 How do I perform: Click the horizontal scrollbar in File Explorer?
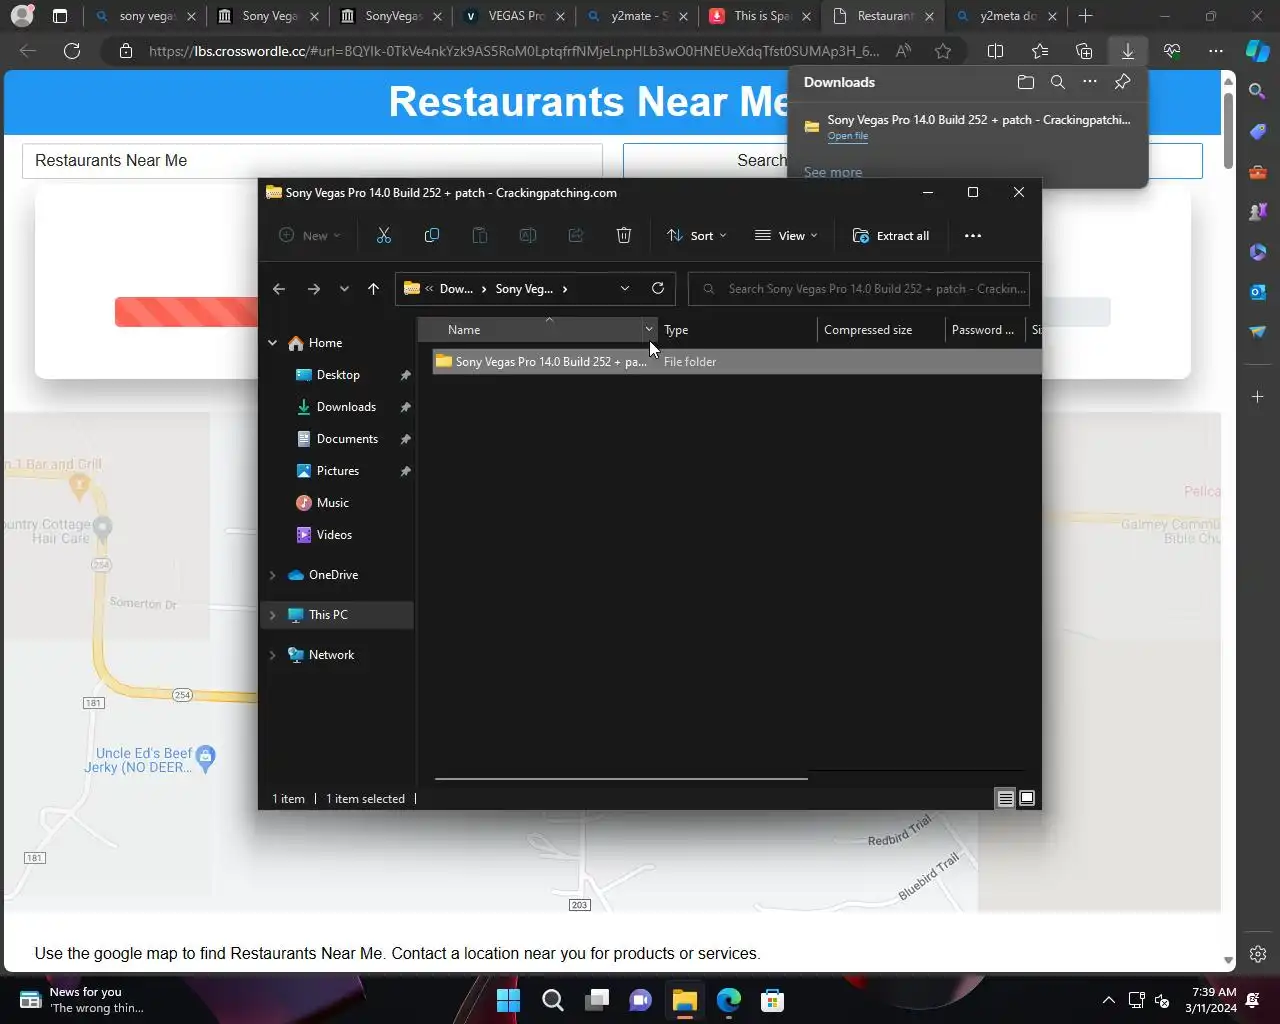[621, 778]
